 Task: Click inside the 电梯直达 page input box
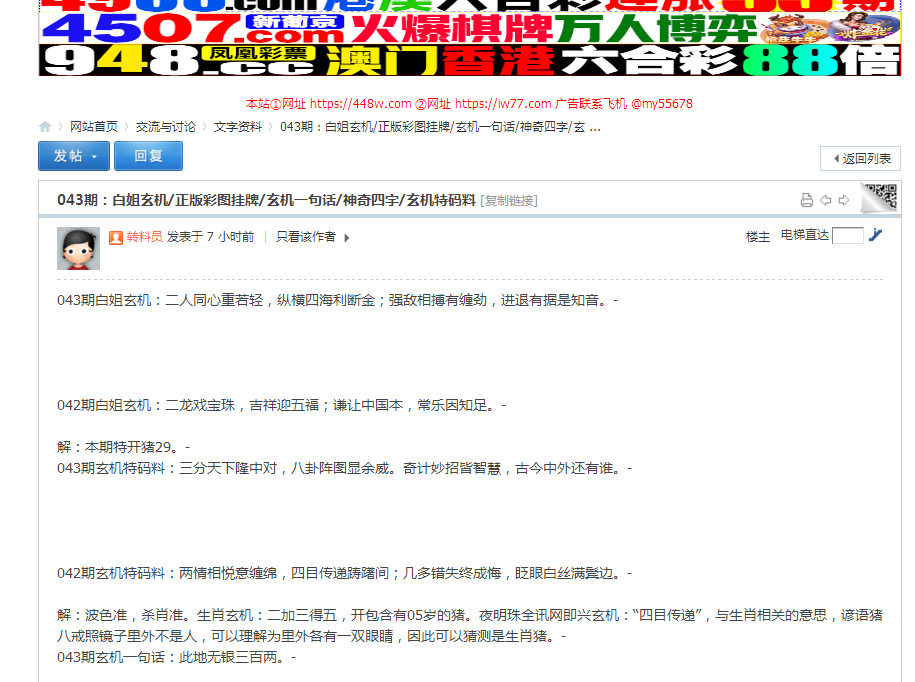pos(848,237)
